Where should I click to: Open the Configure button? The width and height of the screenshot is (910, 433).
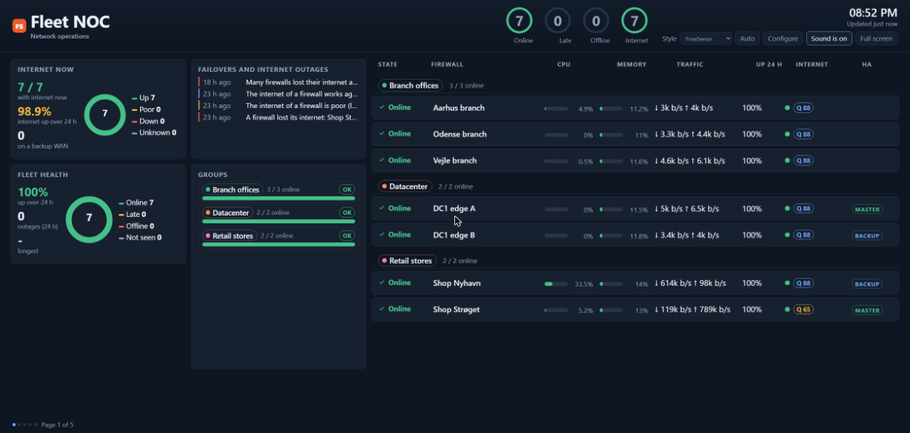tap(783, 39)
